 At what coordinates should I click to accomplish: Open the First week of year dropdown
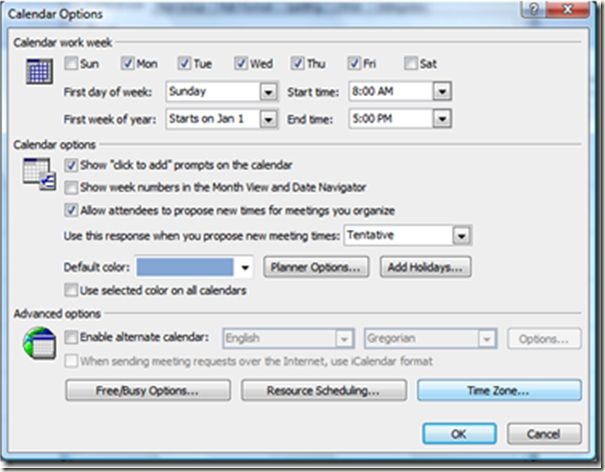coord(269,119)
